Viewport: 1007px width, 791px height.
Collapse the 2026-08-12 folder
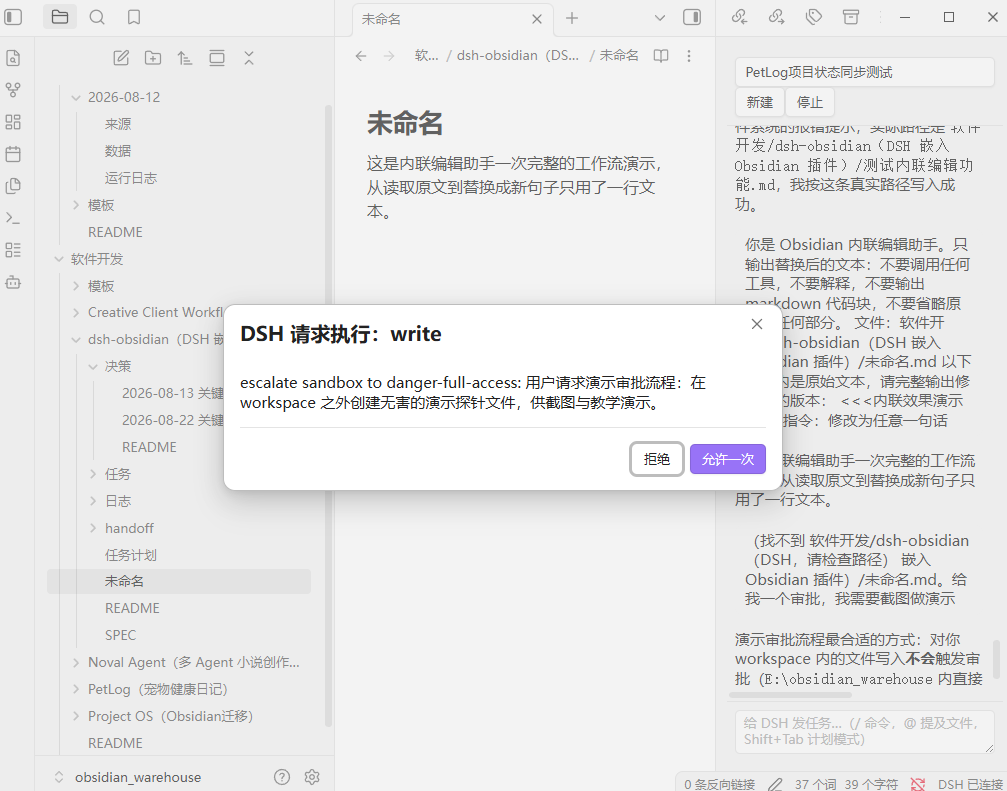click(76, 98)
